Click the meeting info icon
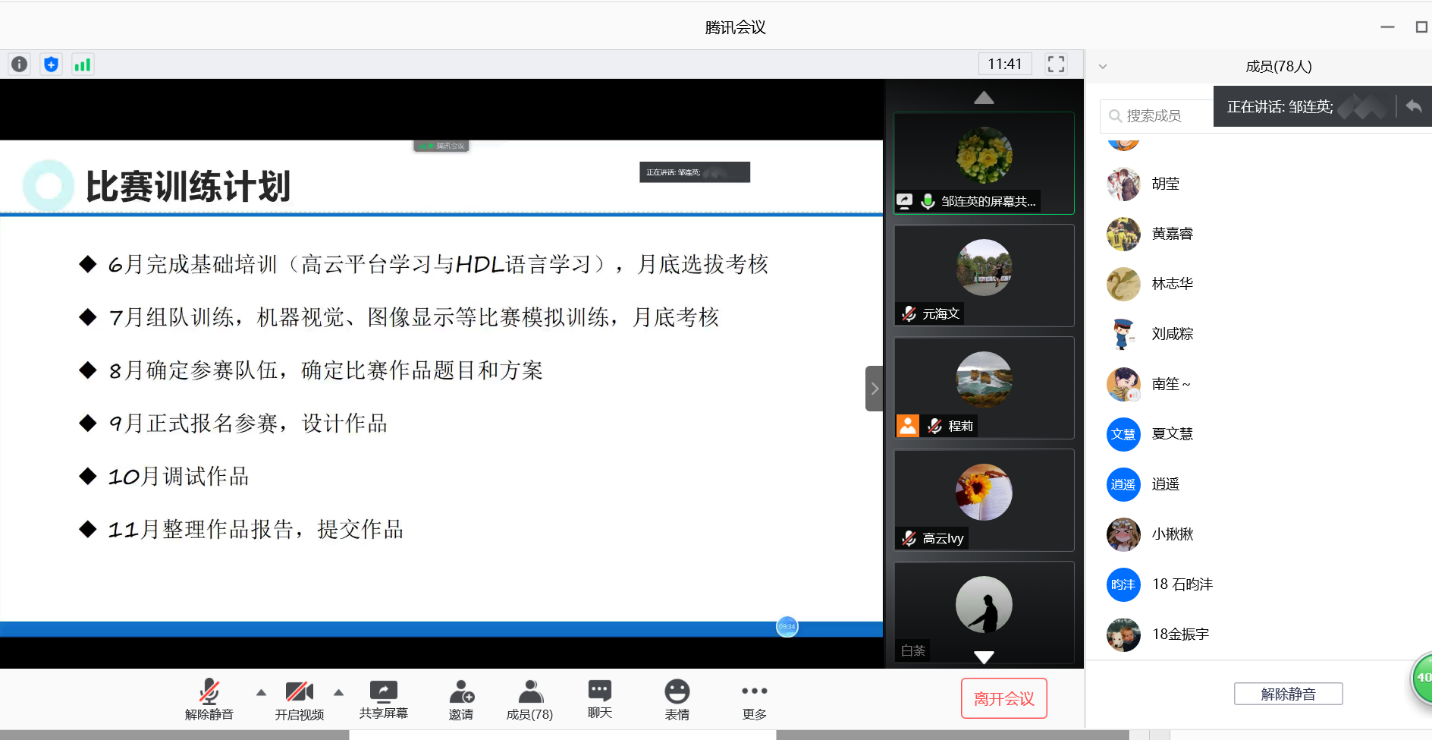The width and height of the screenshot is (1432, 740). tap(19, 64)
